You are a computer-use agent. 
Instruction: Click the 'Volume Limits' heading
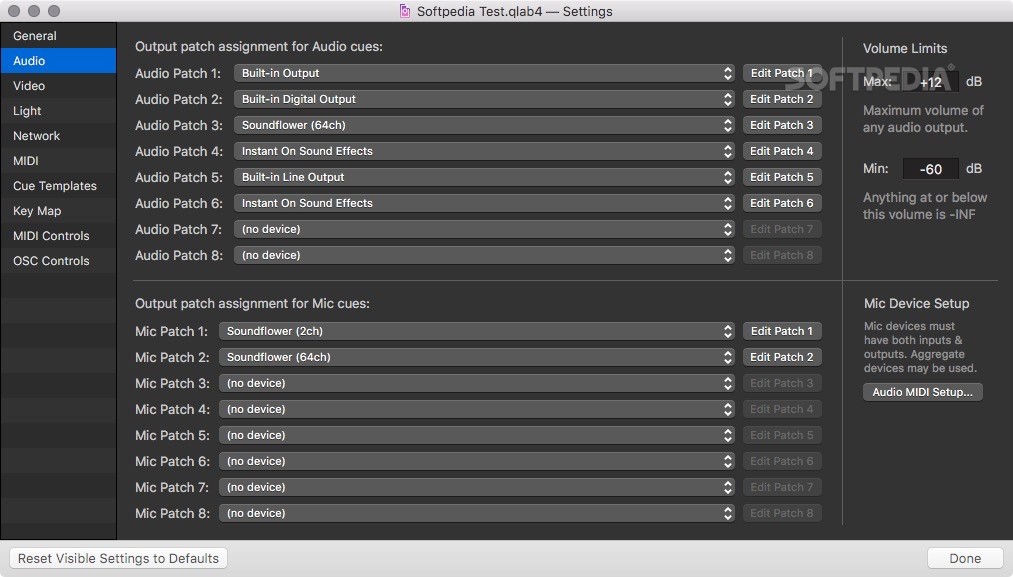point(905,48)
